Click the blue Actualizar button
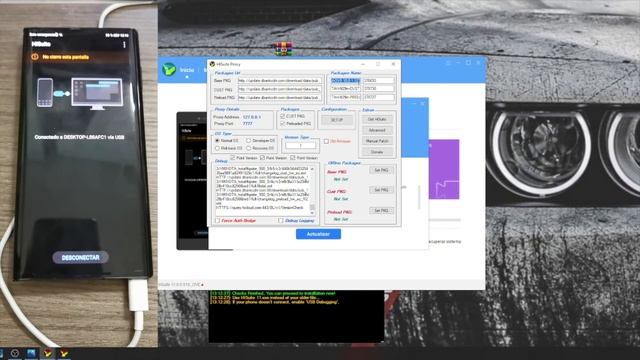640x360 pixels. tap(318, 234)
